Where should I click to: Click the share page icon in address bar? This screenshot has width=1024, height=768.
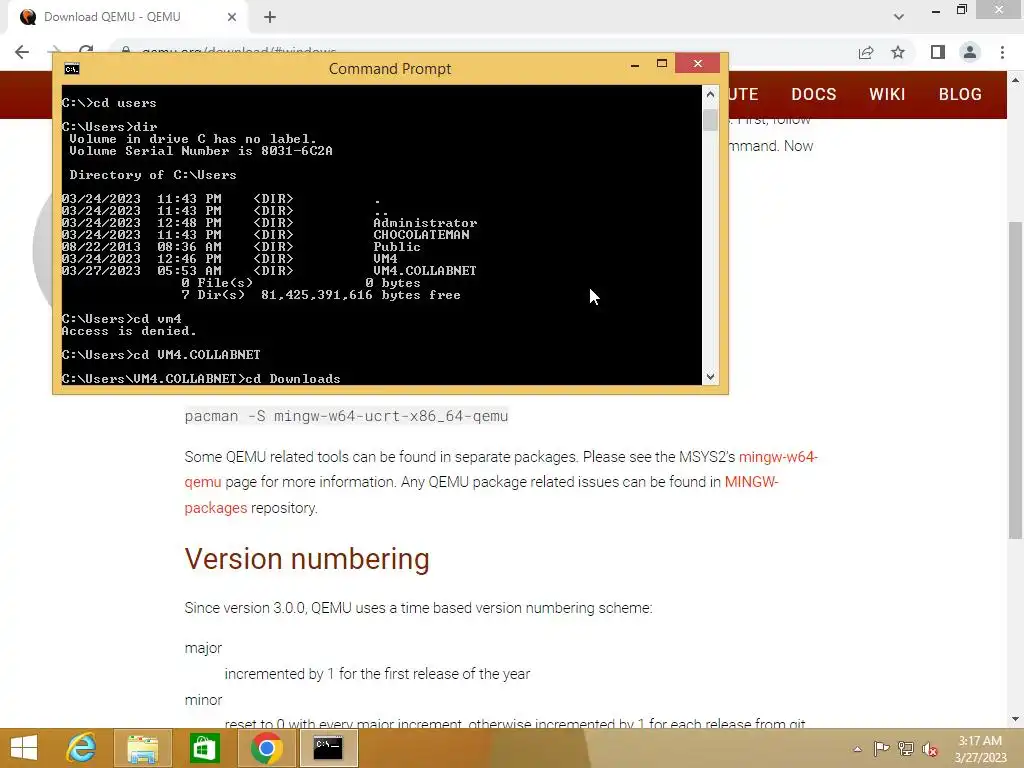(866, 52)
